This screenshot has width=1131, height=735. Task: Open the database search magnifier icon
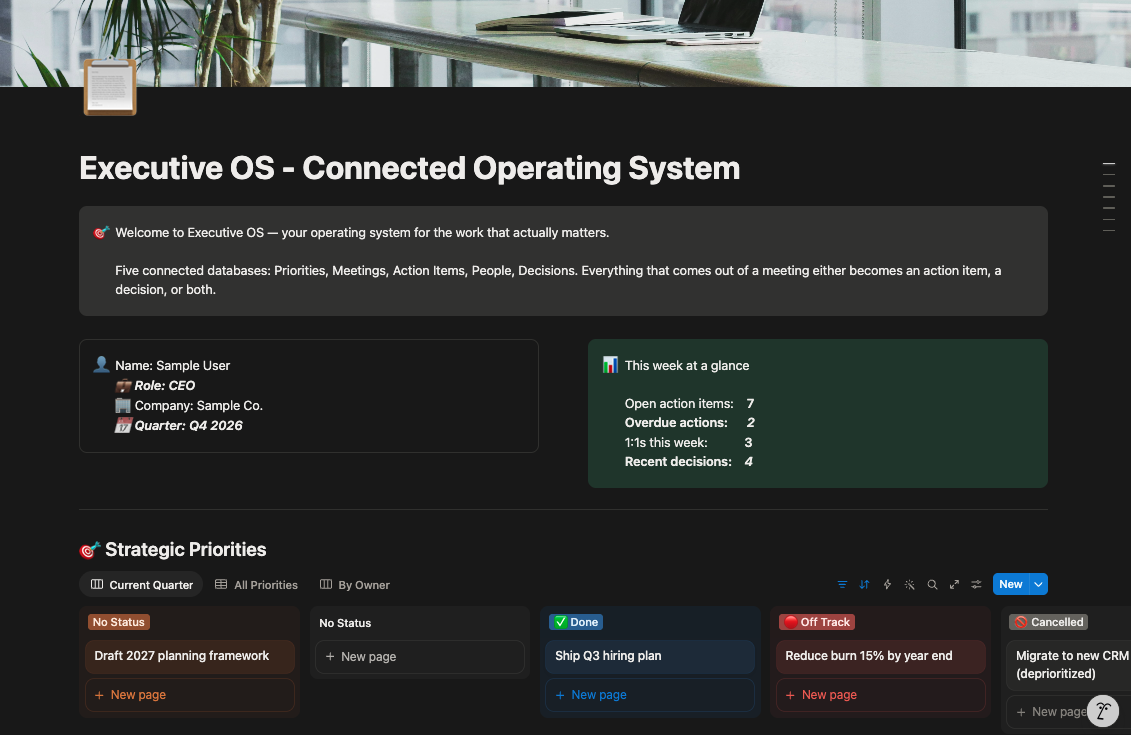pyautogui.click(x=932, y=584)
